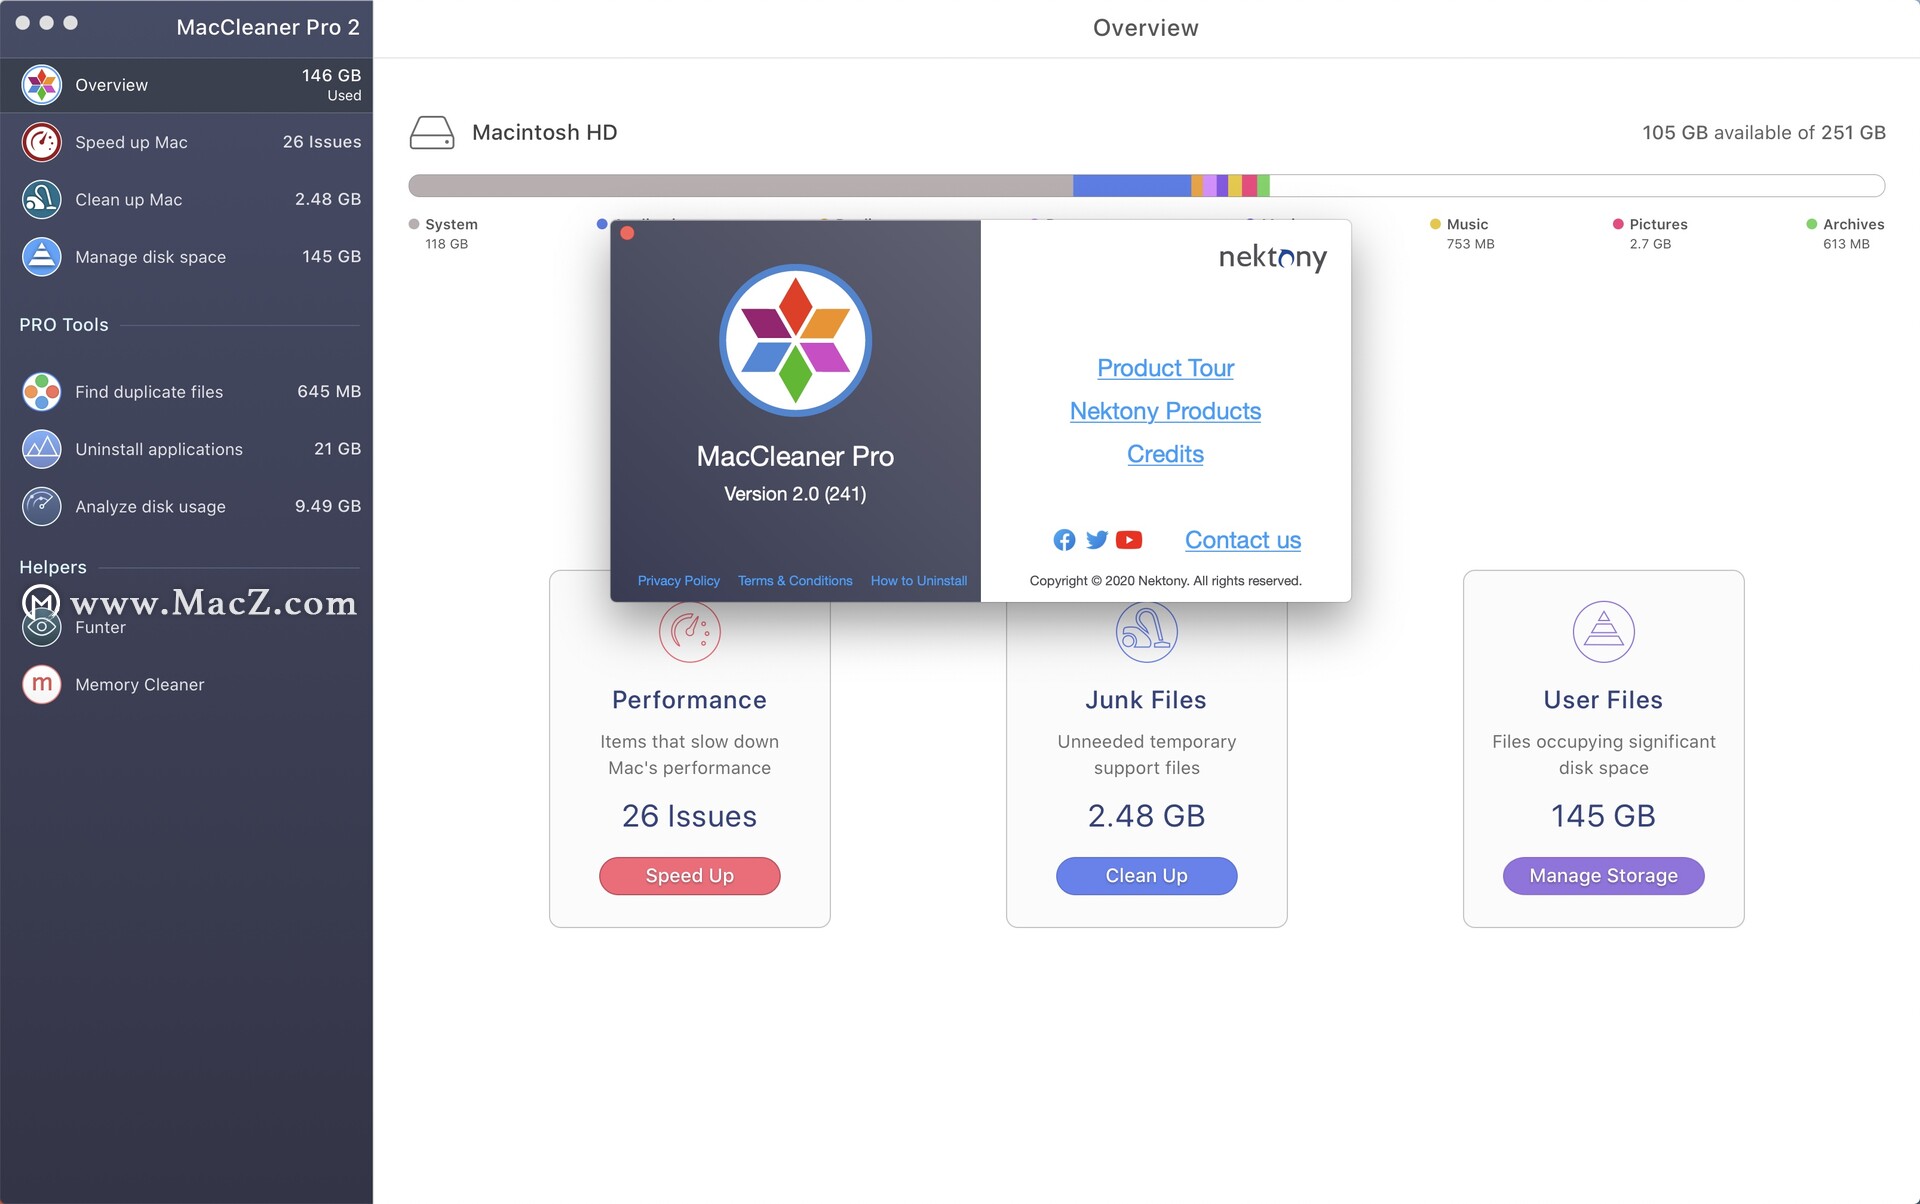This screenshot has width=1920, height=1204.
Task: Click the Archives legend green dot
Action: [1811, 224]
